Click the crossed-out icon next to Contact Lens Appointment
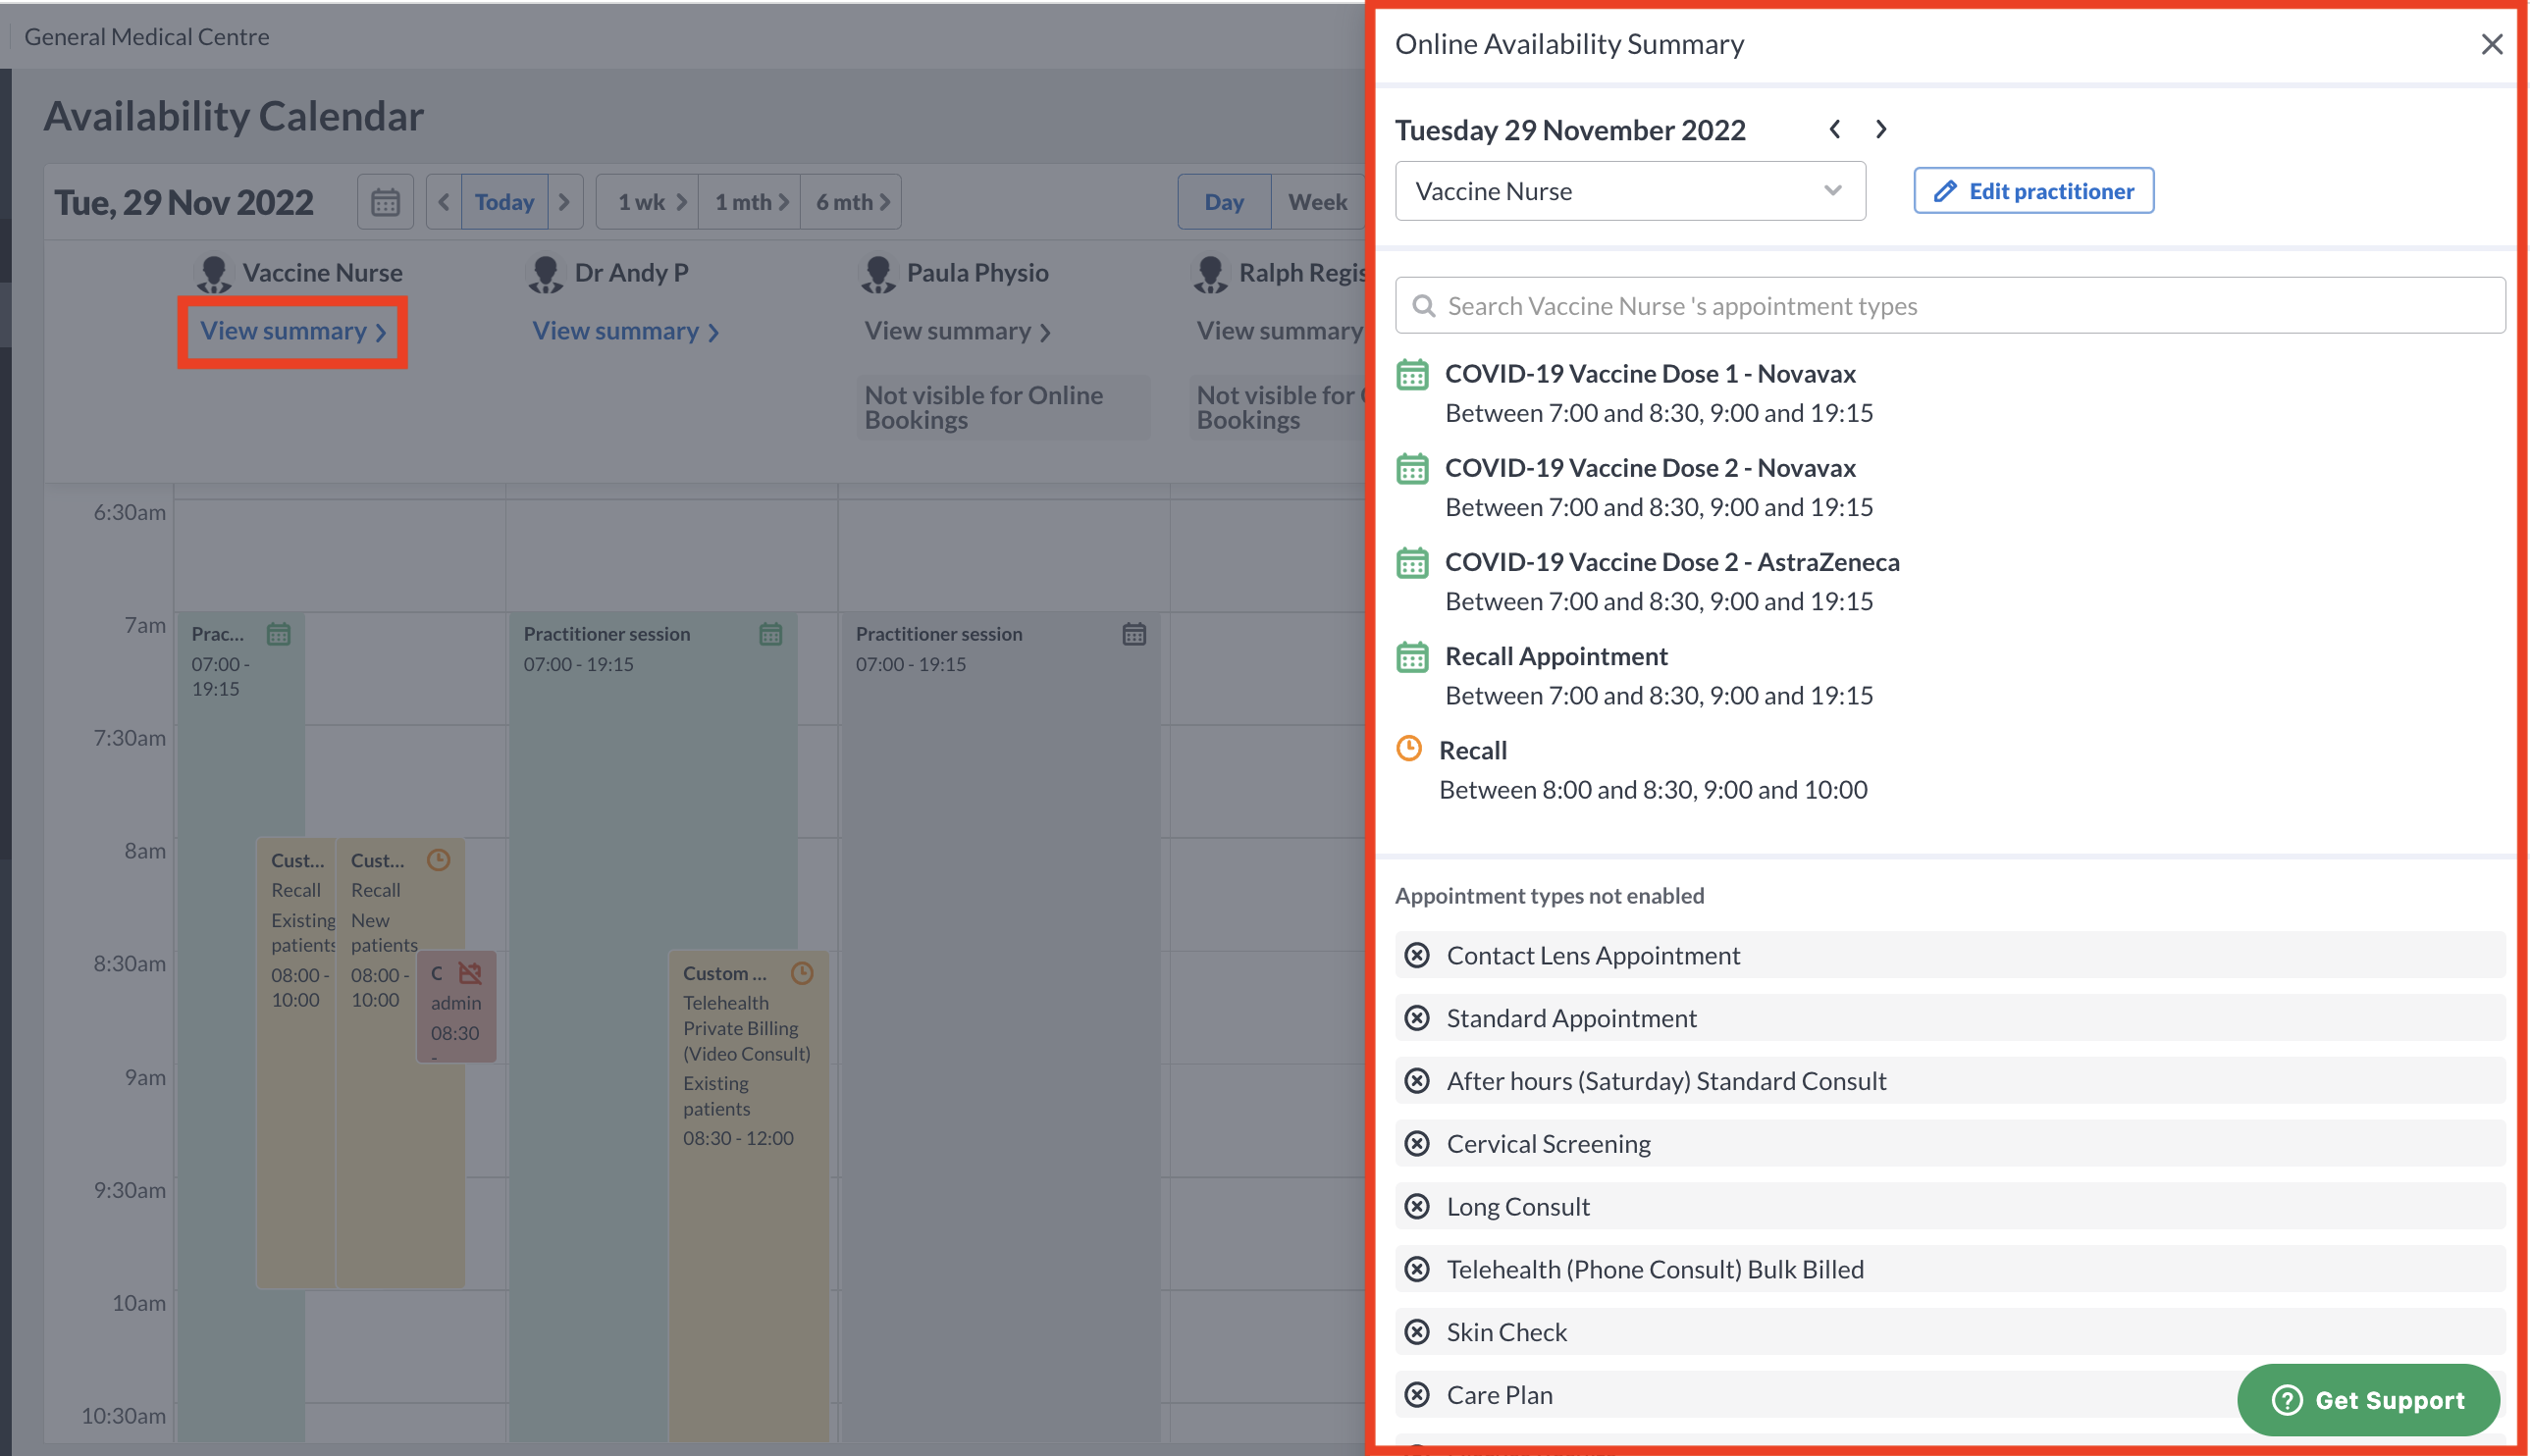 pos(1416,955)
